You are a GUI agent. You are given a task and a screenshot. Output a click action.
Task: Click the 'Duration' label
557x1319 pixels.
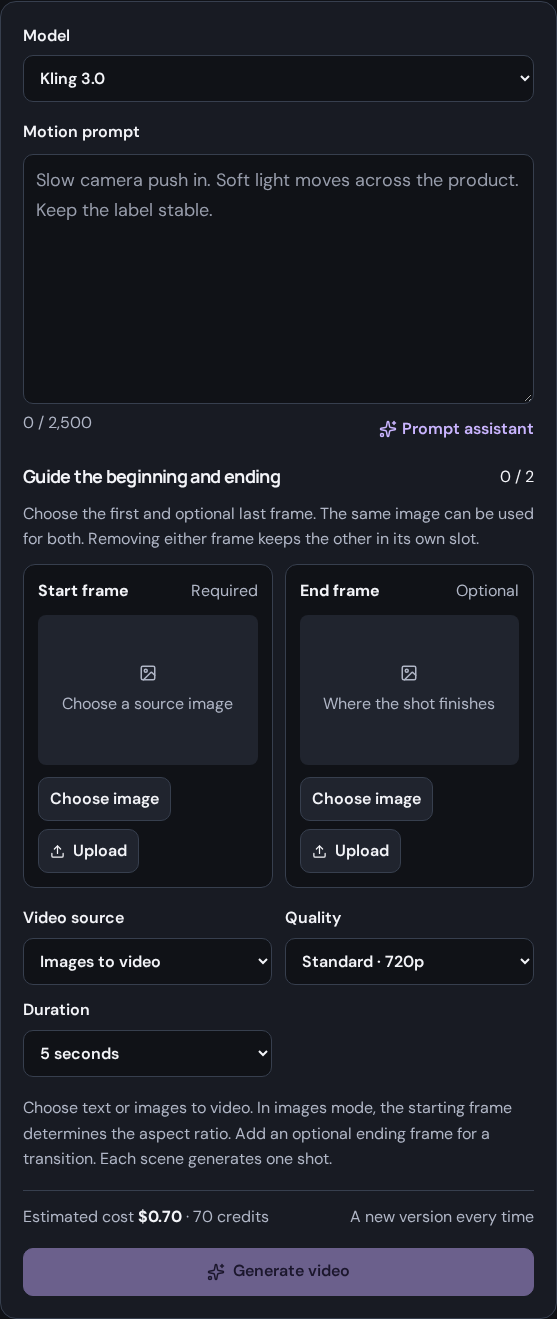point(56,1010)
